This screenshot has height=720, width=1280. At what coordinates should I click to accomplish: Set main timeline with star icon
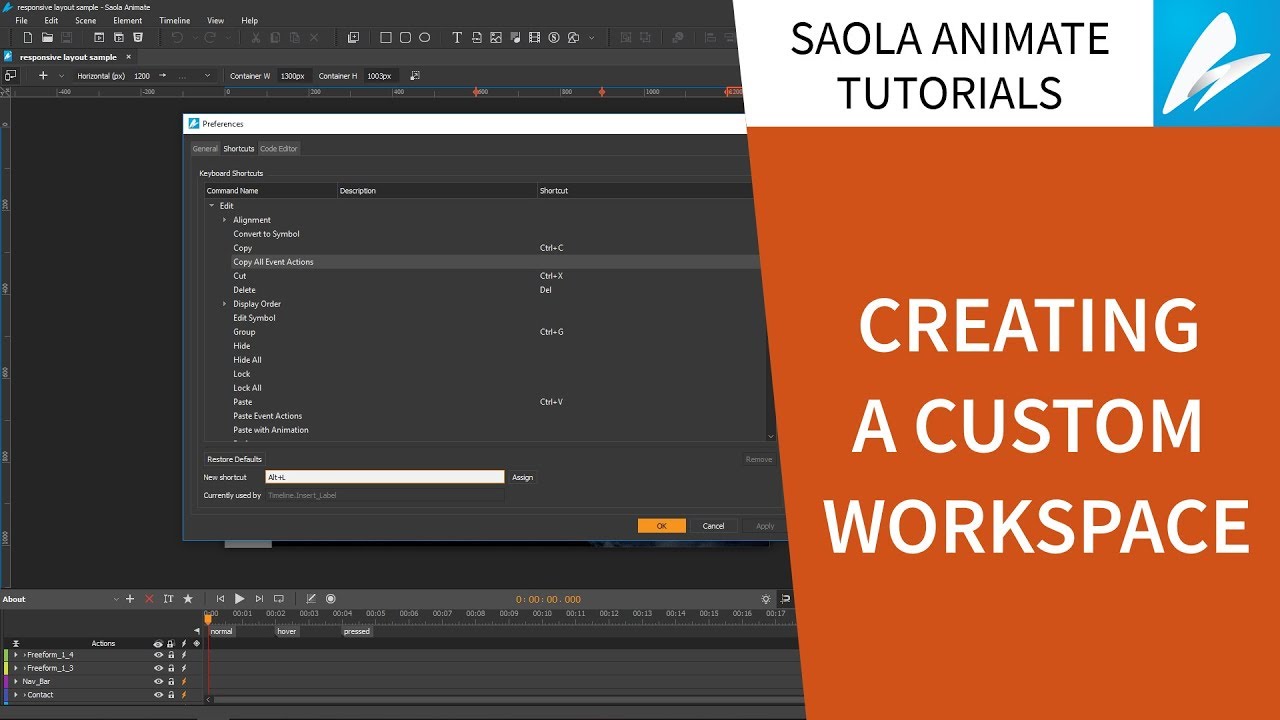pos(188,599)
